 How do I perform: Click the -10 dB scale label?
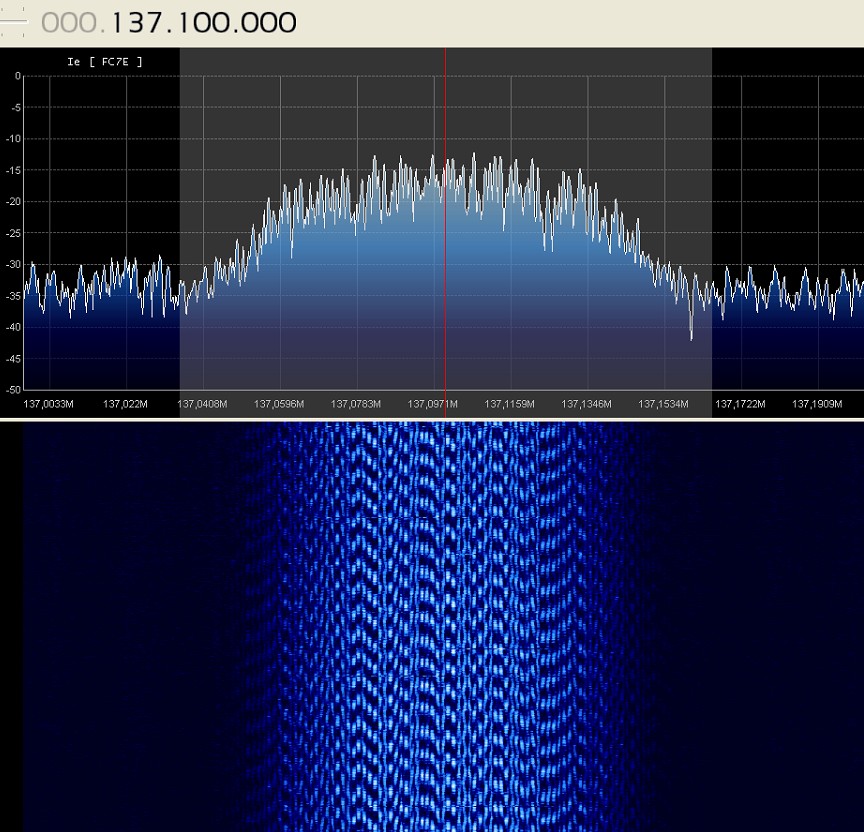click(13, 139)
